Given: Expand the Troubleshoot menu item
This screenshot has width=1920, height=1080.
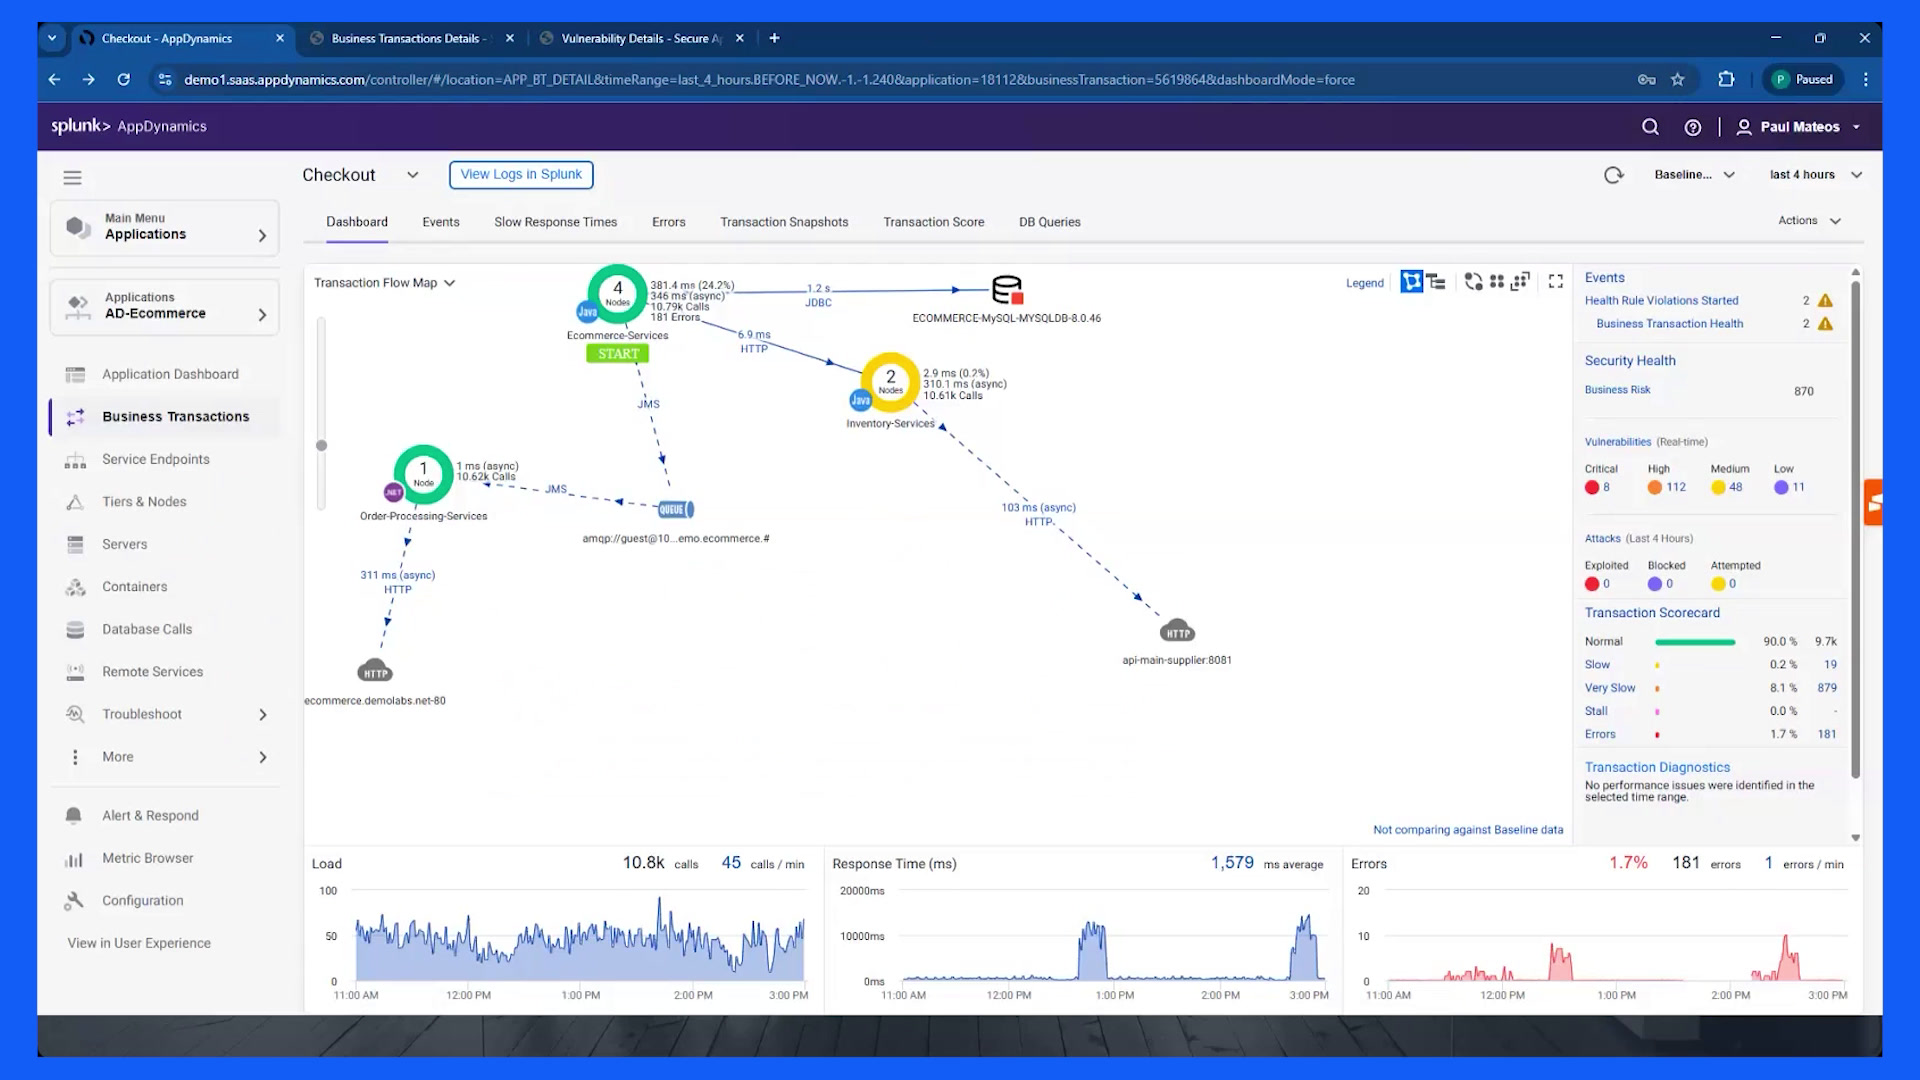Looking at the screenshot, I should pos(166,714).
